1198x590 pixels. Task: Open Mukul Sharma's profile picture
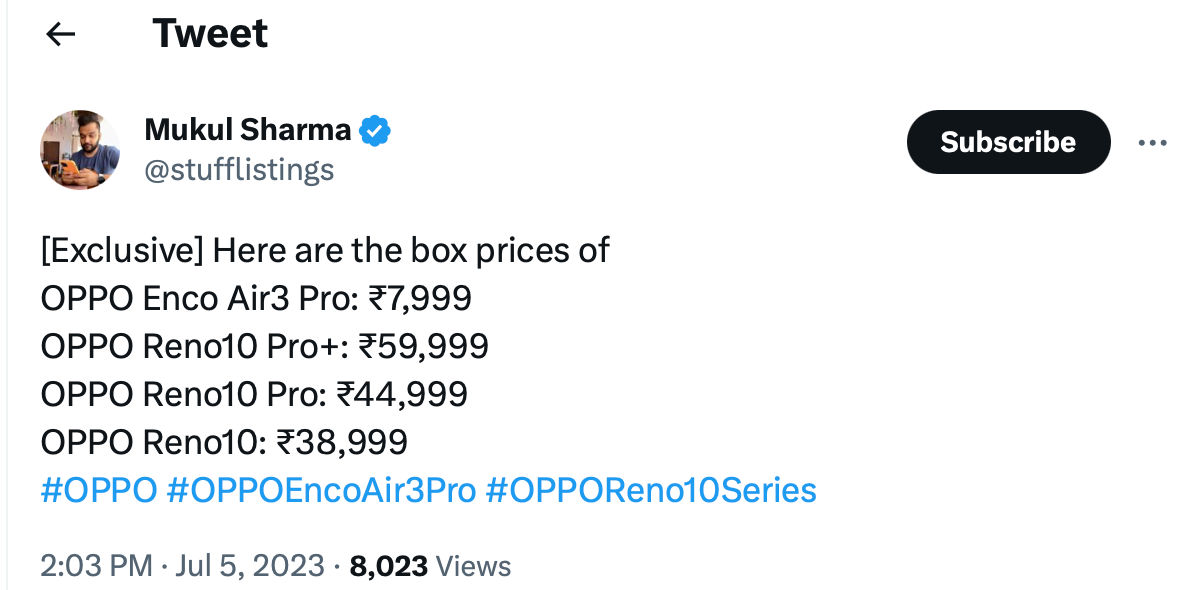(80, 150)
